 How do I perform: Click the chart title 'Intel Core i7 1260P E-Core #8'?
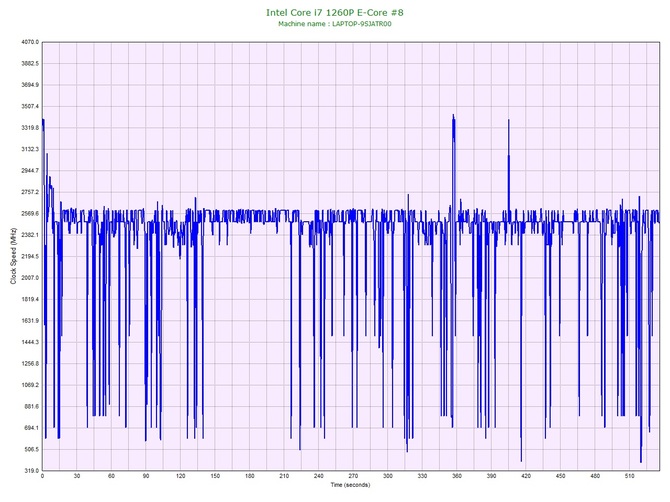point(335,12)
